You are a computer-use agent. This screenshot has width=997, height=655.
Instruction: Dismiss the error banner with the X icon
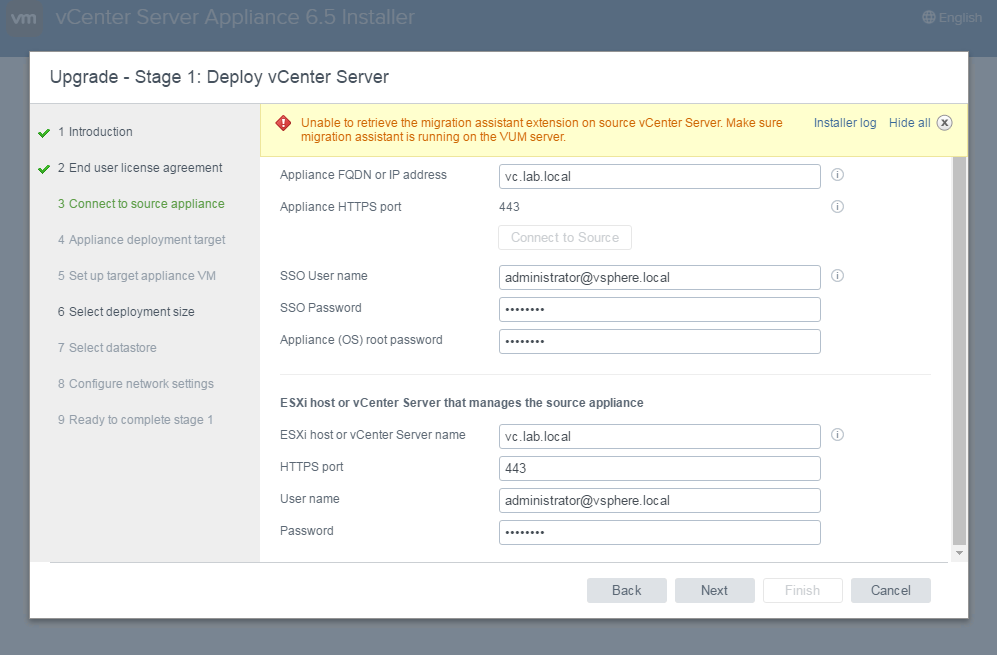(944, 123)
